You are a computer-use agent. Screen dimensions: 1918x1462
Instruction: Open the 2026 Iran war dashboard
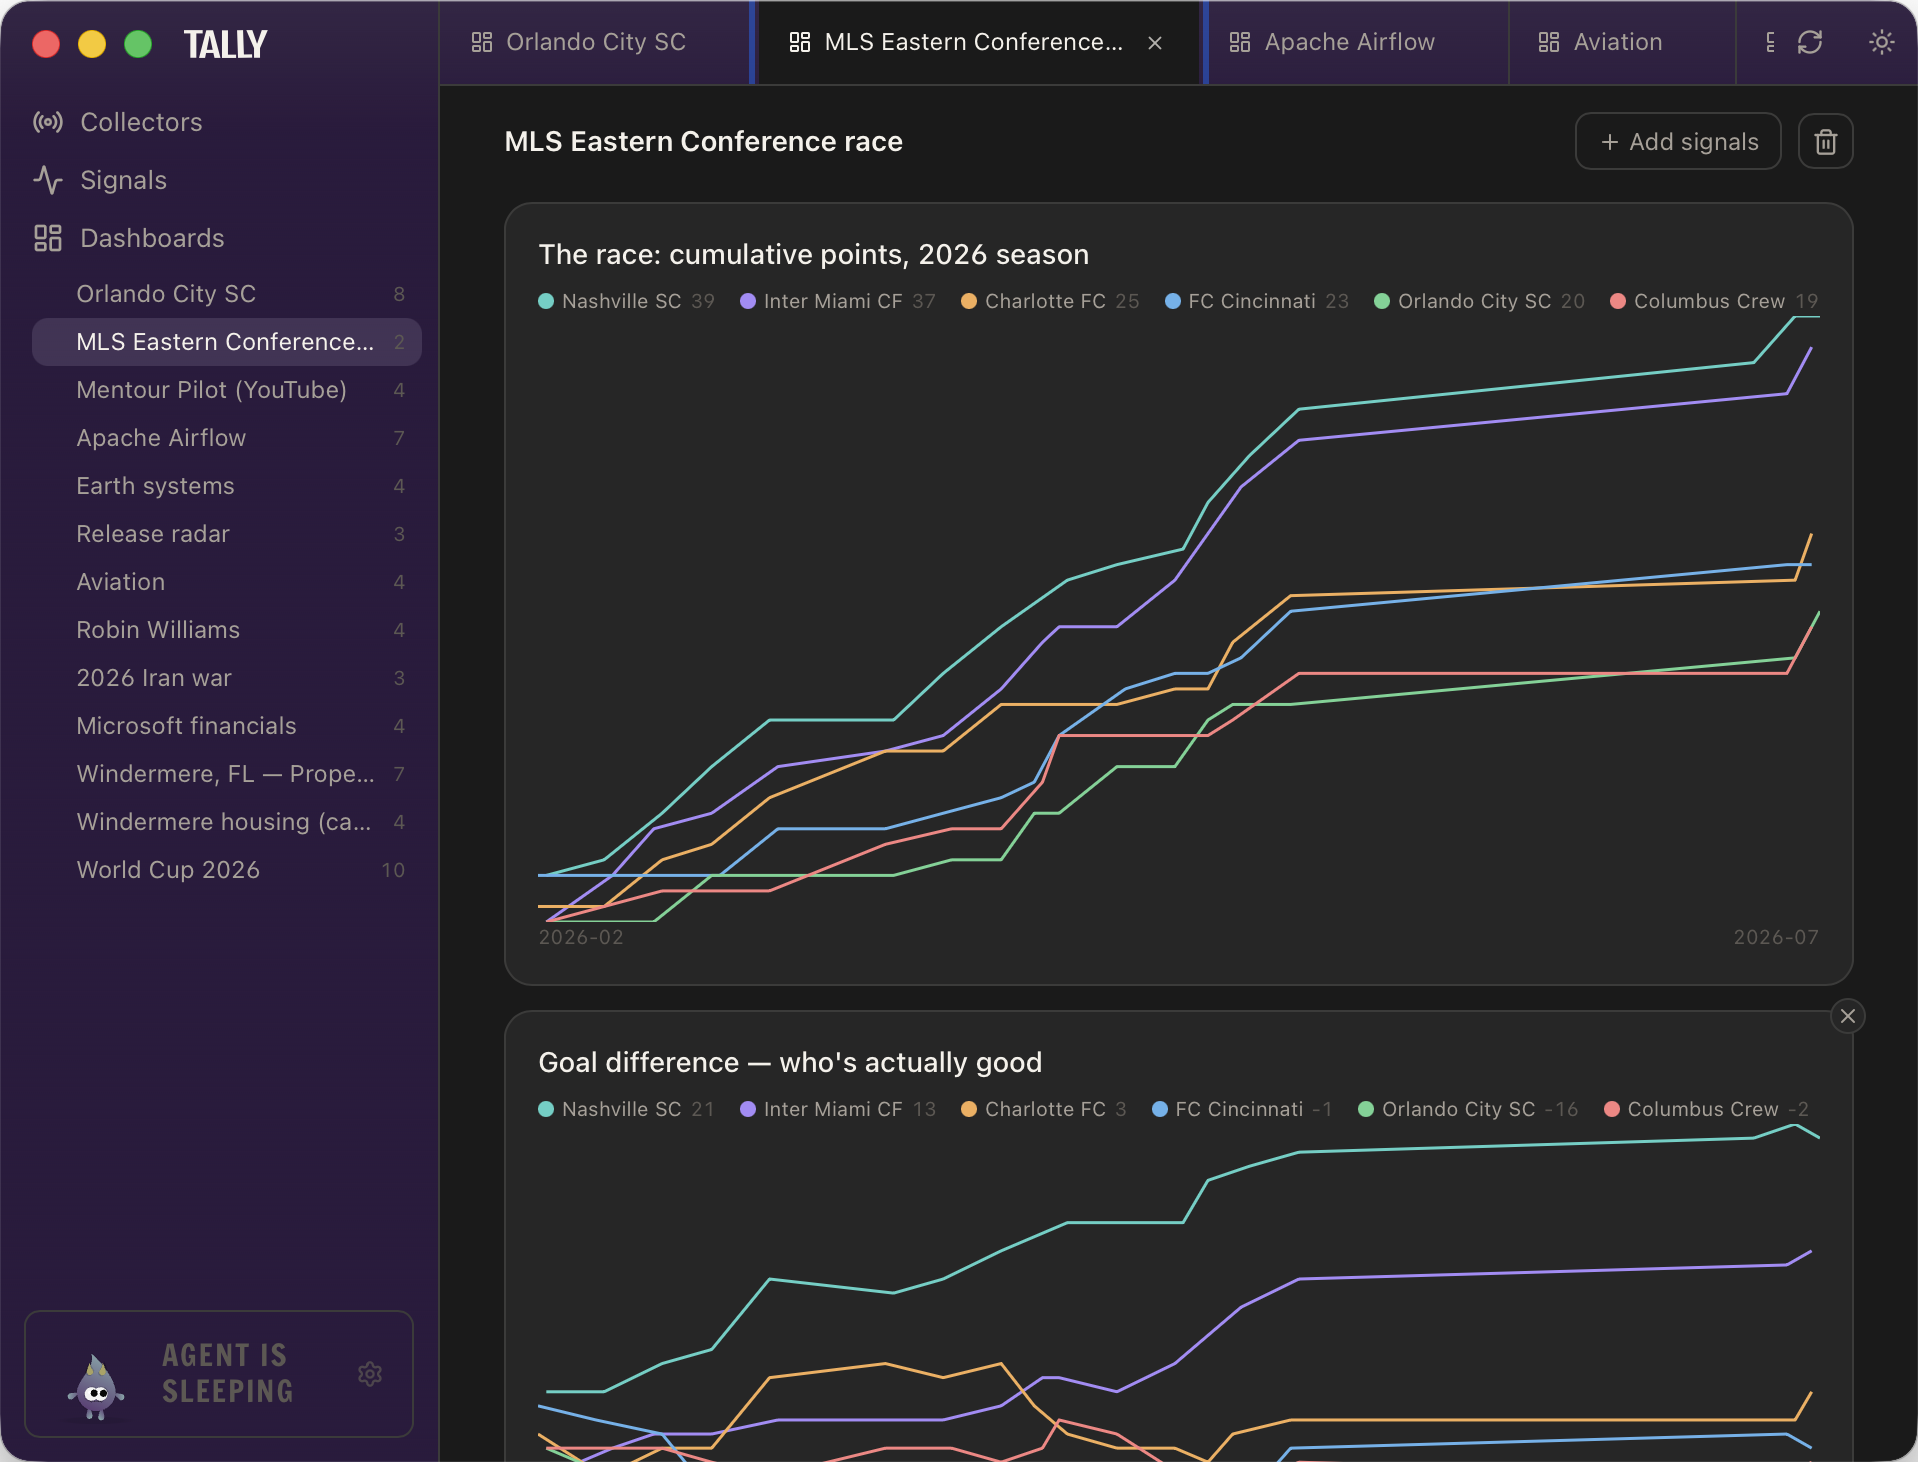pos(227,678)
